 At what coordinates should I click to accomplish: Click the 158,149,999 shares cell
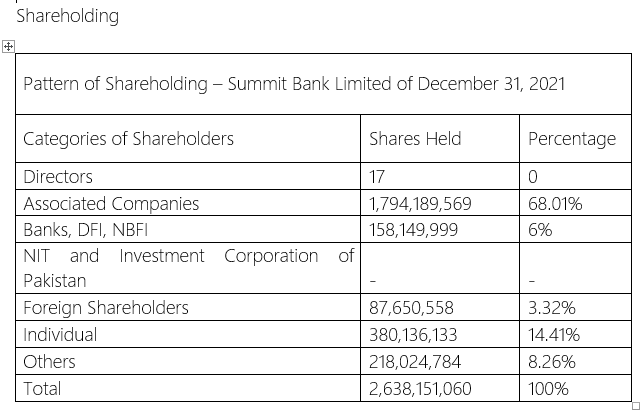[x=440, y=229]
